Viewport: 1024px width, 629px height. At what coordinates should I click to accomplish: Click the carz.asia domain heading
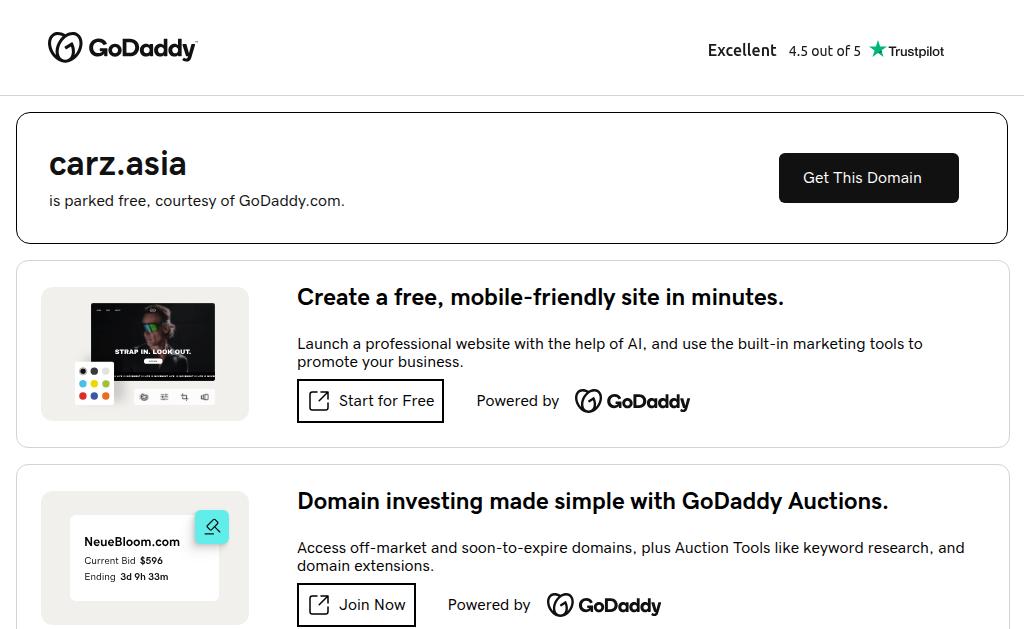[x=118, y=164]
